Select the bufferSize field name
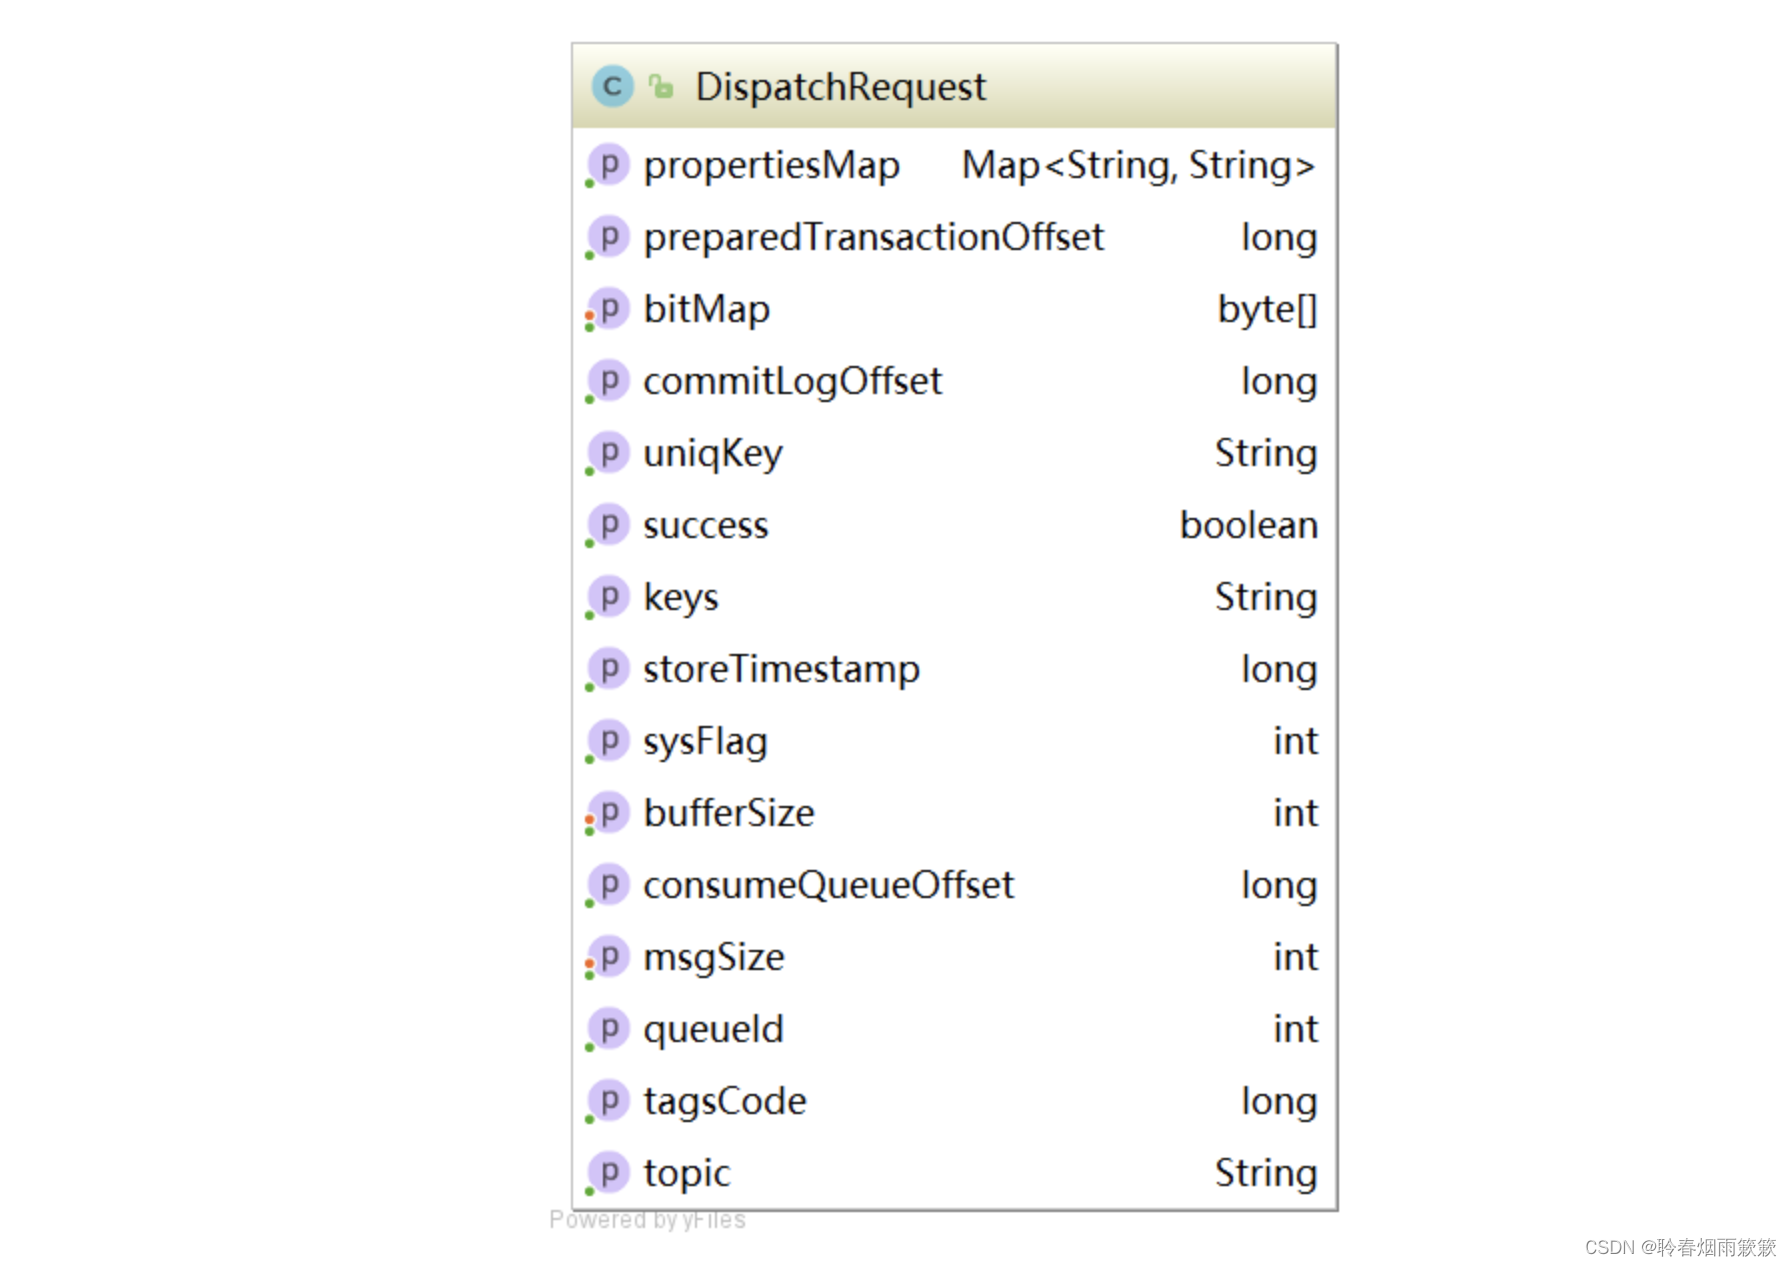 coord(729,813)
